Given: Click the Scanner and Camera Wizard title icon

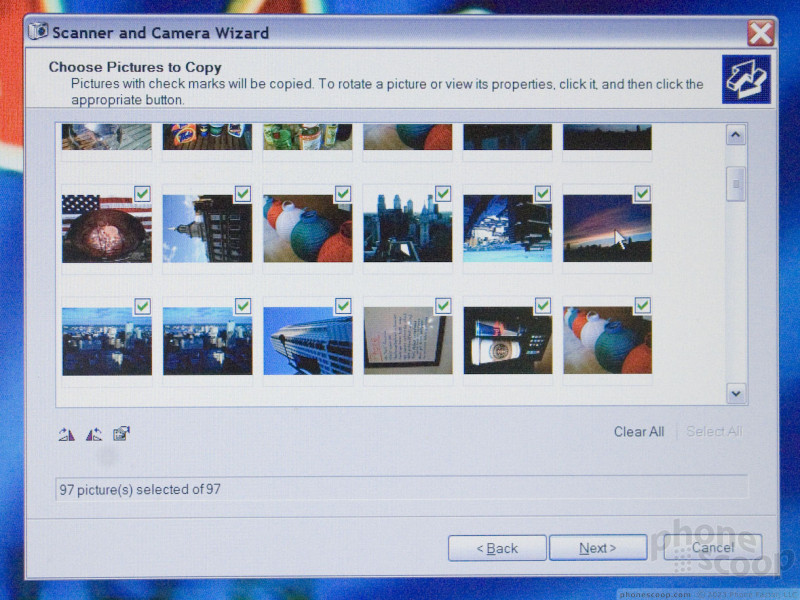Looking at the screenshot, I should click(38, 32).
